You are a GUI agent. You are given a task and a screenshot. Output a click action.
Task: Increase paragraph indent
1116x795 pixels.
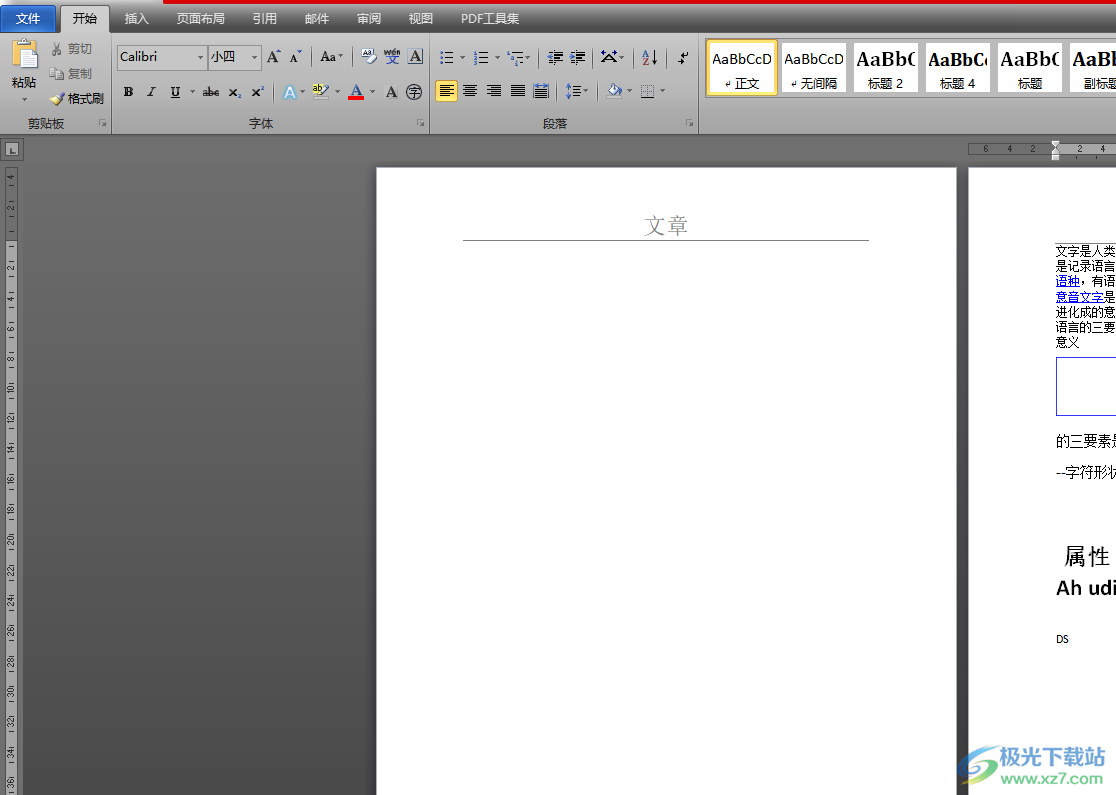(578, 57)
